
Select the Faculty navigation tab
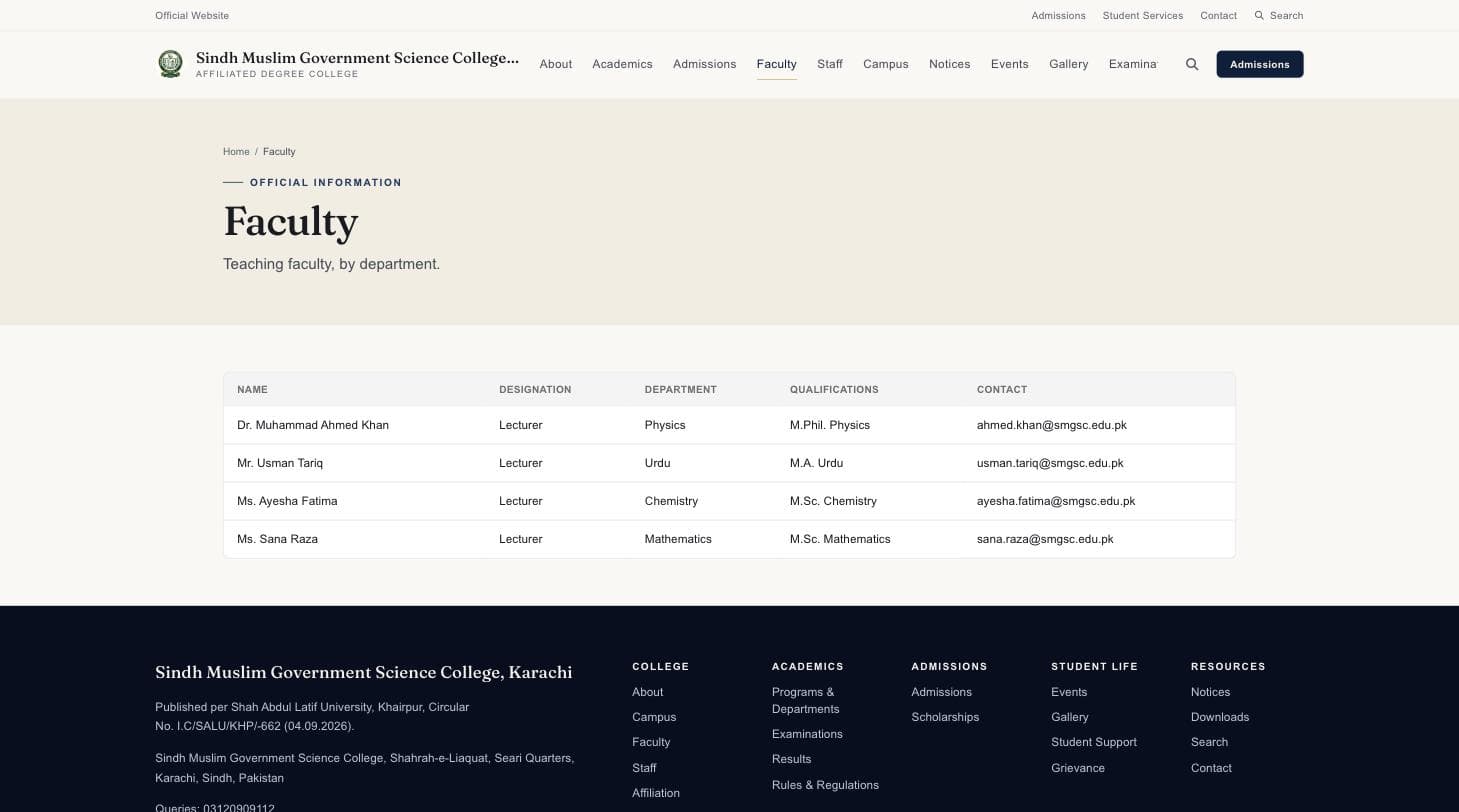tap(777, 64)
